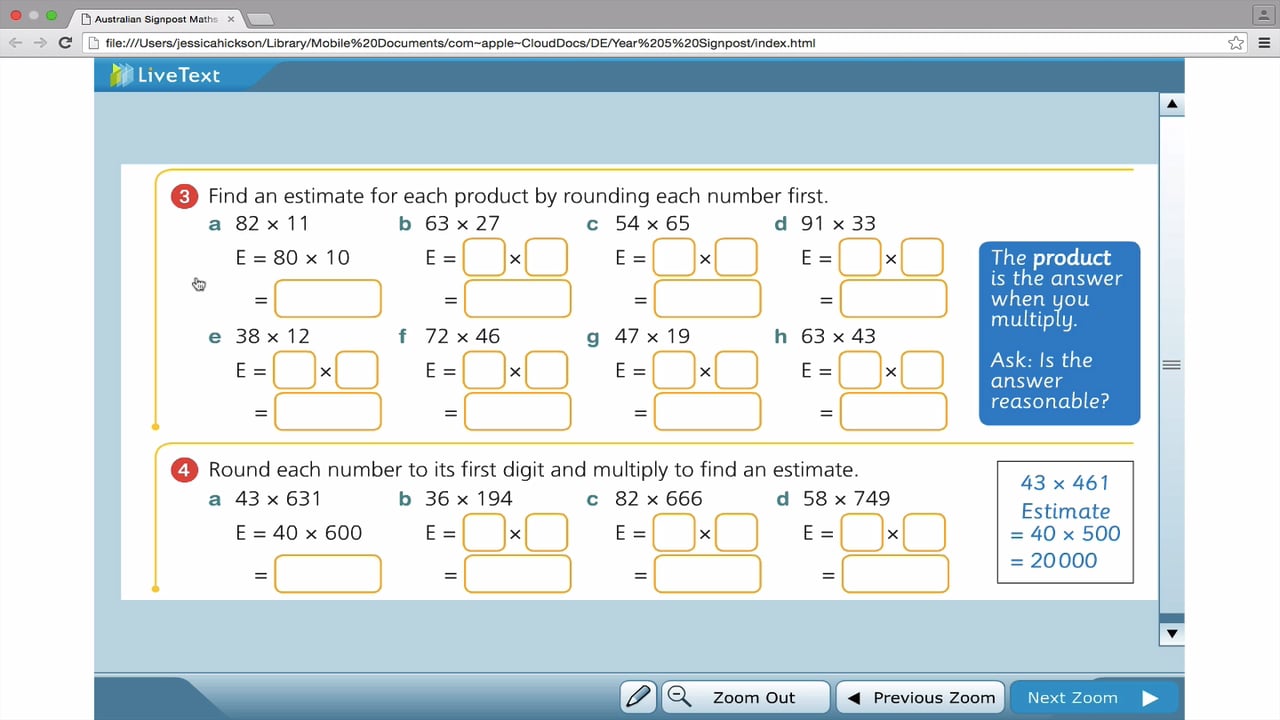1280x720 pixels.
Task: Click the answer box for 3d 91 × 33
Action: pyautogui.click(x=893, y=299)
